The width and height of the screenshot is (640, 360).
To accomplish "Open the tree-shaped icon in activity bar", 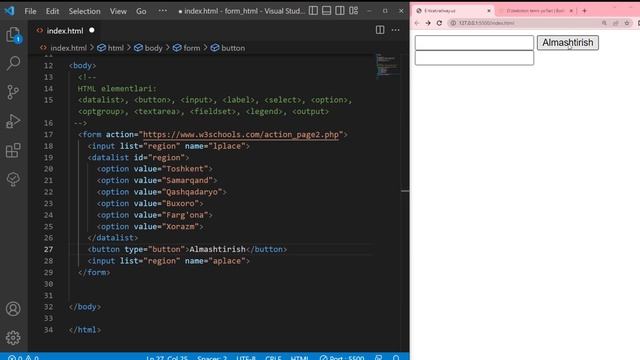I will pos(13,179).
